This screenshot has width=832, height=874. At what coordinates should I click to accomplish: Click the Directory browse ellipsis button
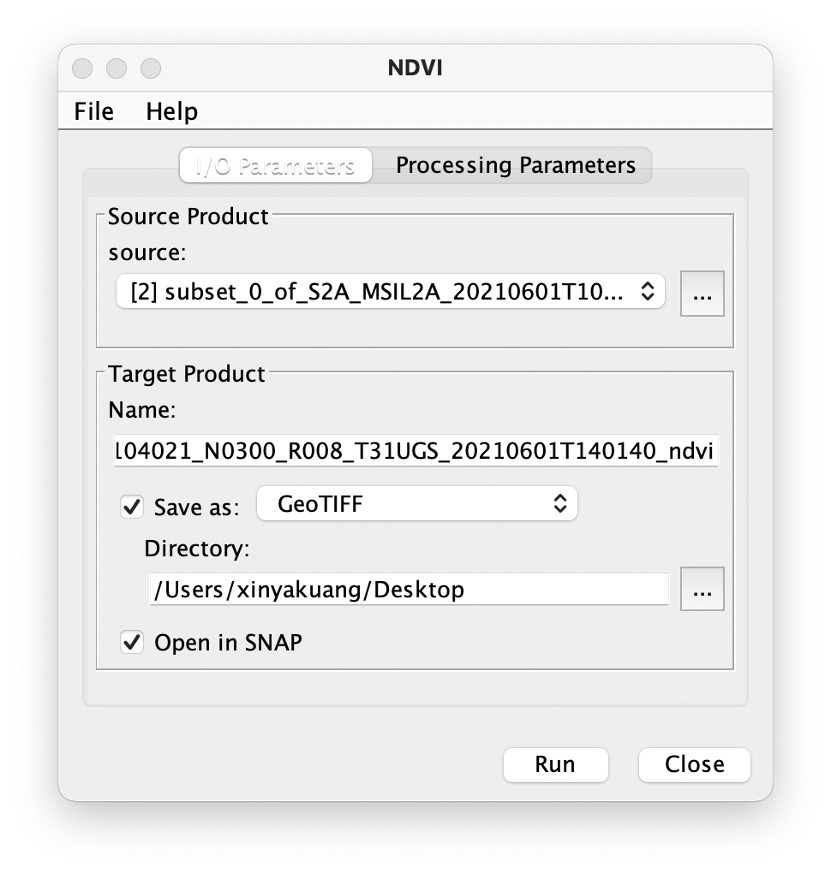tap(702, 589)
